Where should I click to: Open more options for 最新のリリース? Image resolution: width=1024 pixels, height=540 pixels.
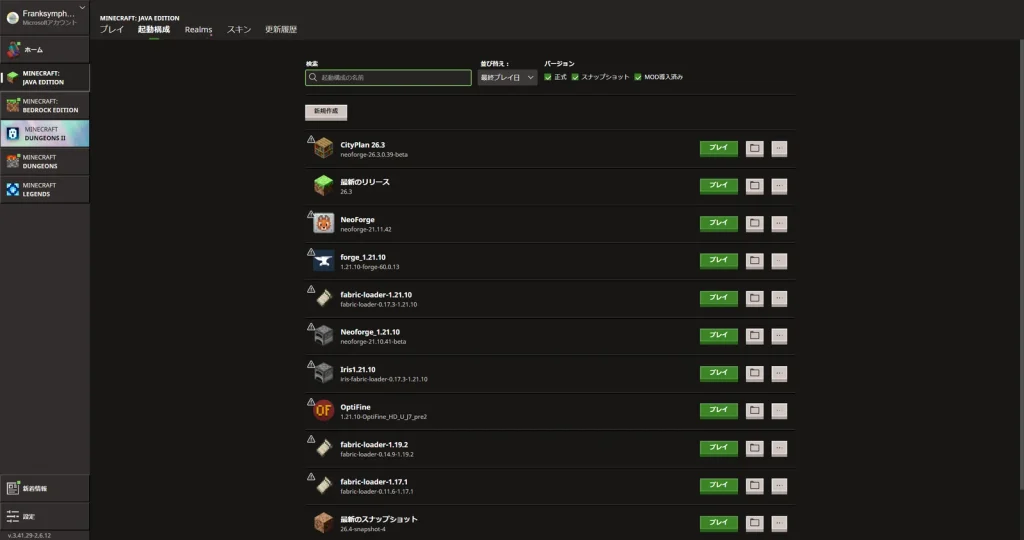pyautogui.click(x=779, y=185)
